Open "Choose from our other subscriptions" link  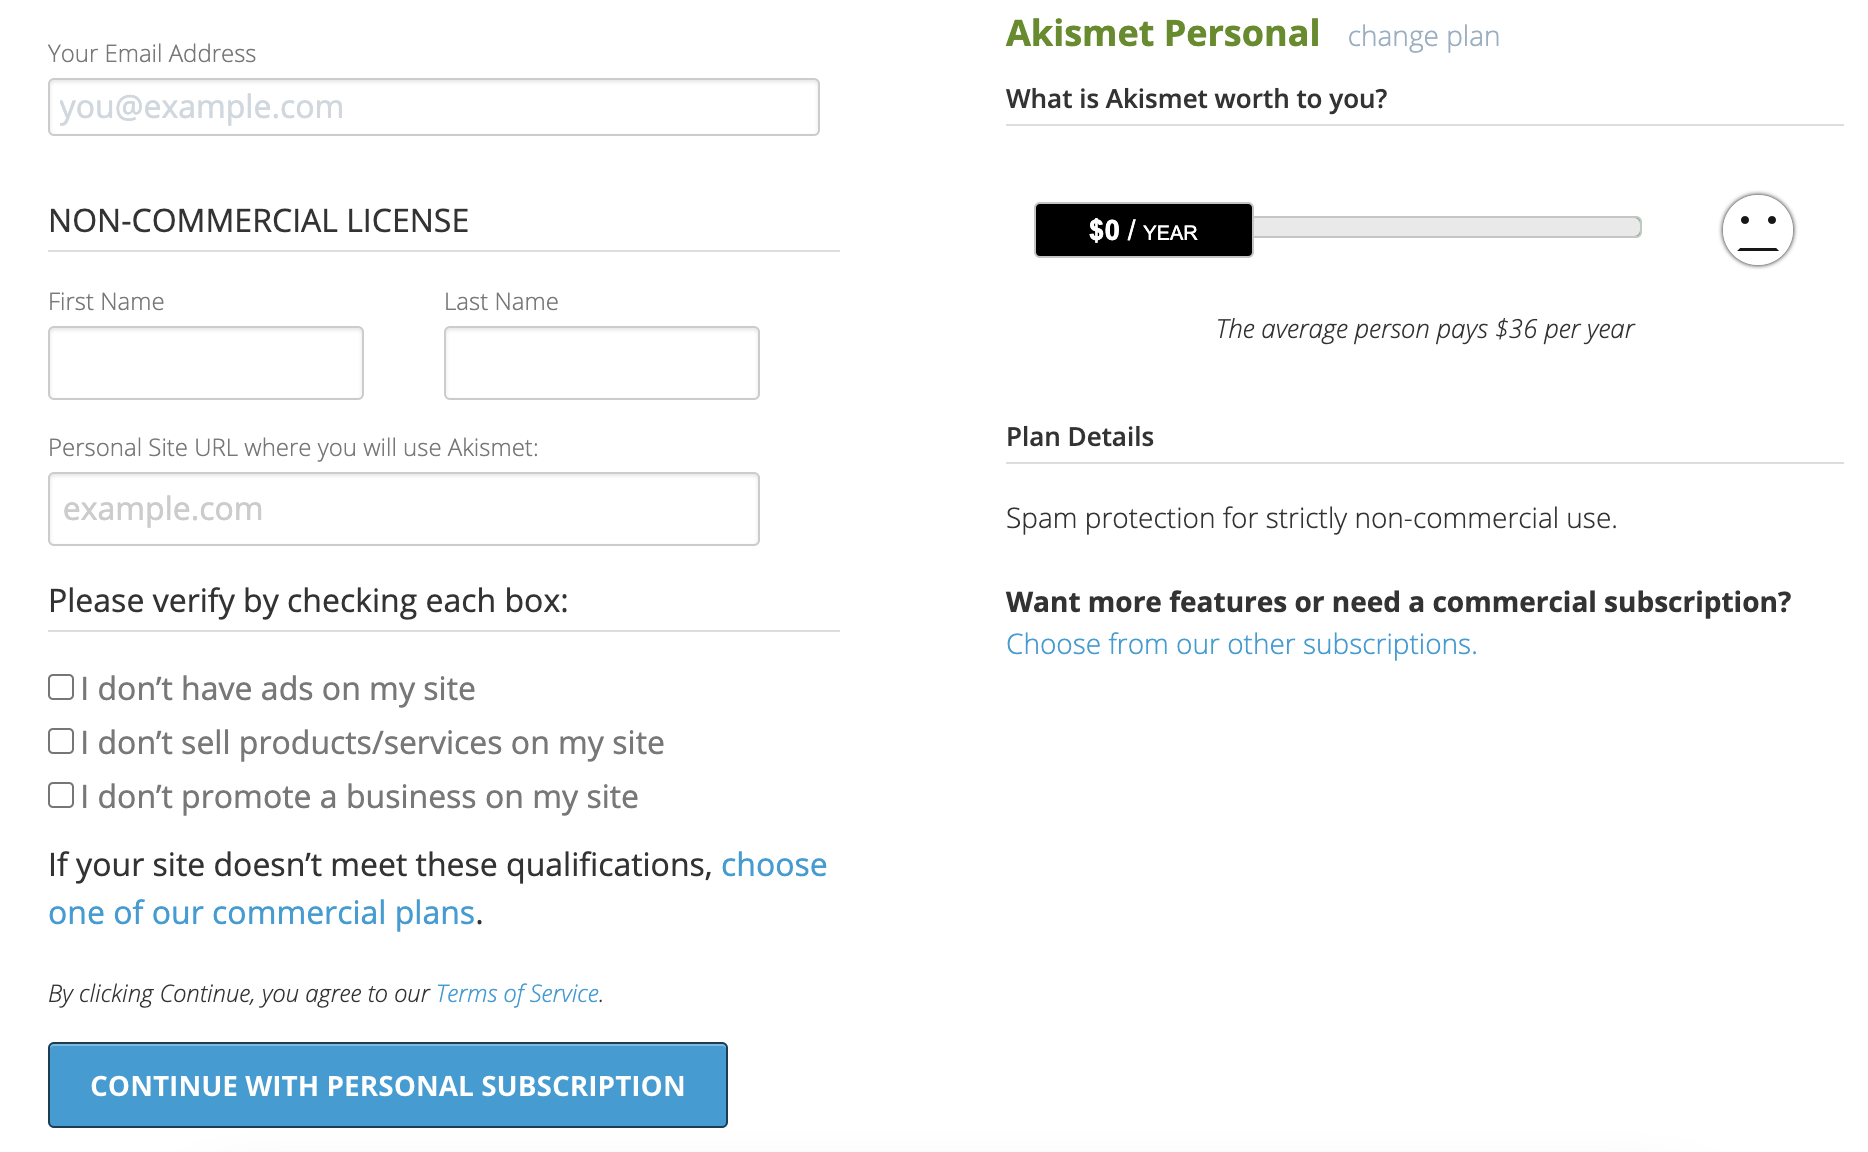coord(1241,644)
